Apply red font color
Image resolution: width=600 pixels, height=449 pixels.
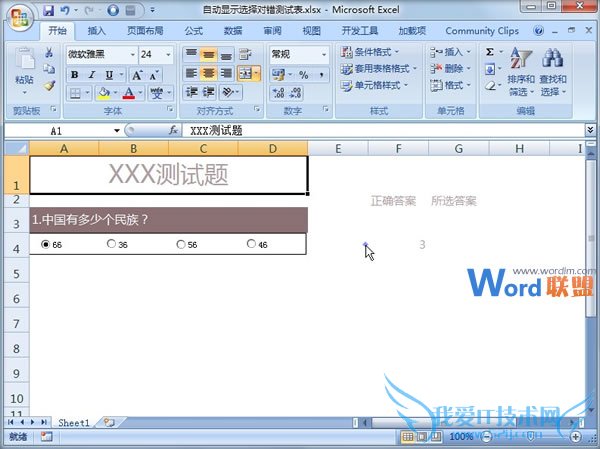click(129, 93)
